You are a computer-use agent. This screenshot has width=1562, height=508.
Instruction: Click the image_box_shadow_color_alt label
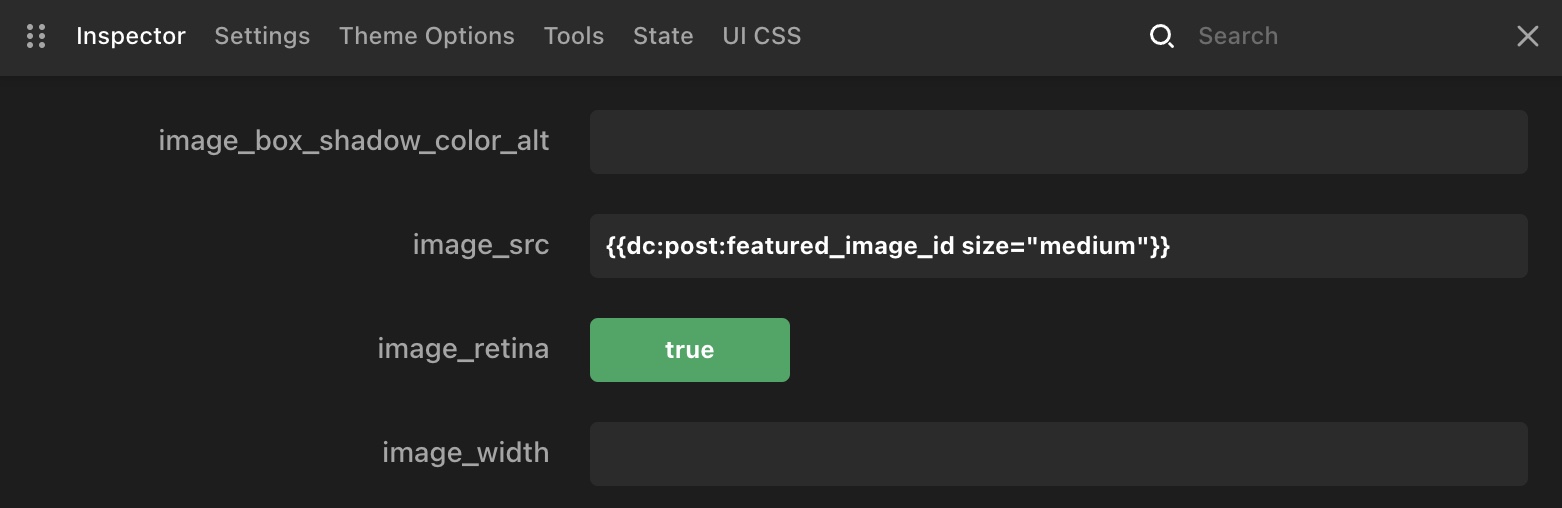tap(354, 141)
